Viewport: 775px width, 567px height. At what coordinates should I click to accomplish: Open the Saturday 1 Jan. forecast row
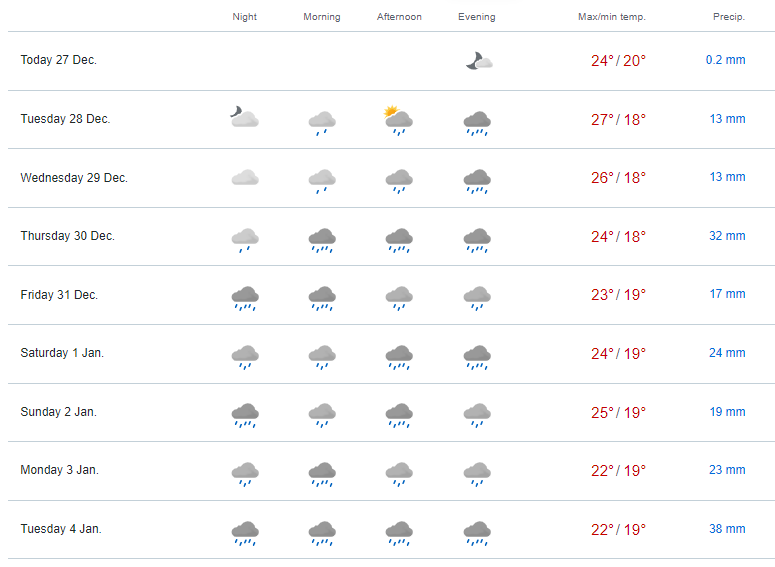tap(391, 353)
